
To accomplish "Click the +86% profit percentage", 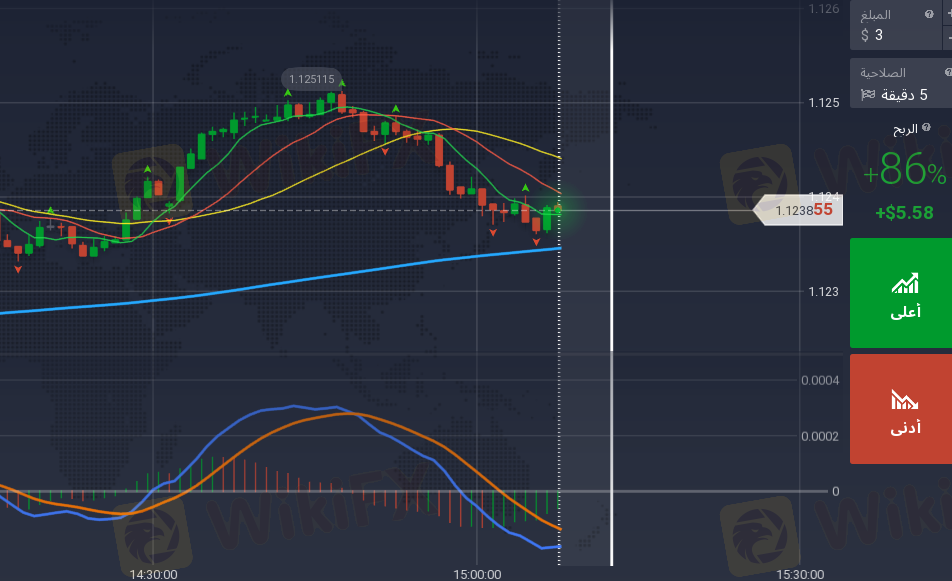I will 904,169.
